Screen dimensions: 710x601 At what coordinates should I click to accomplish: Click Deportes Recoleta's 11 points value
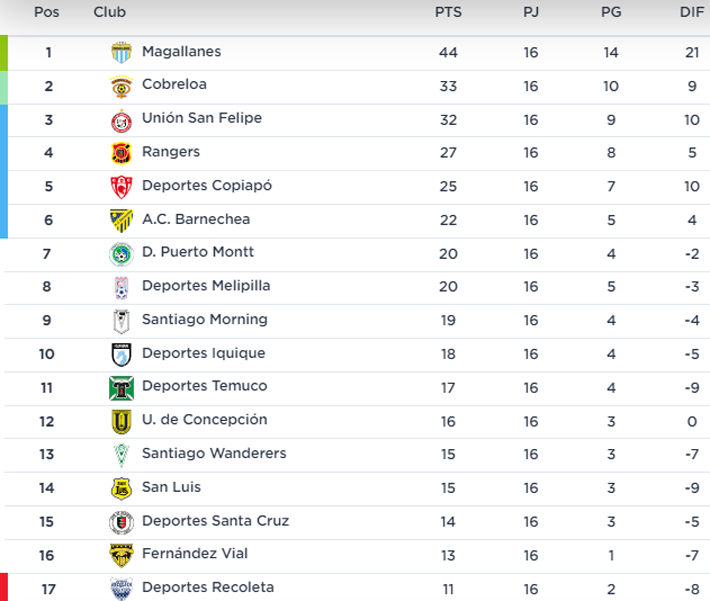(x=448, y=588)
